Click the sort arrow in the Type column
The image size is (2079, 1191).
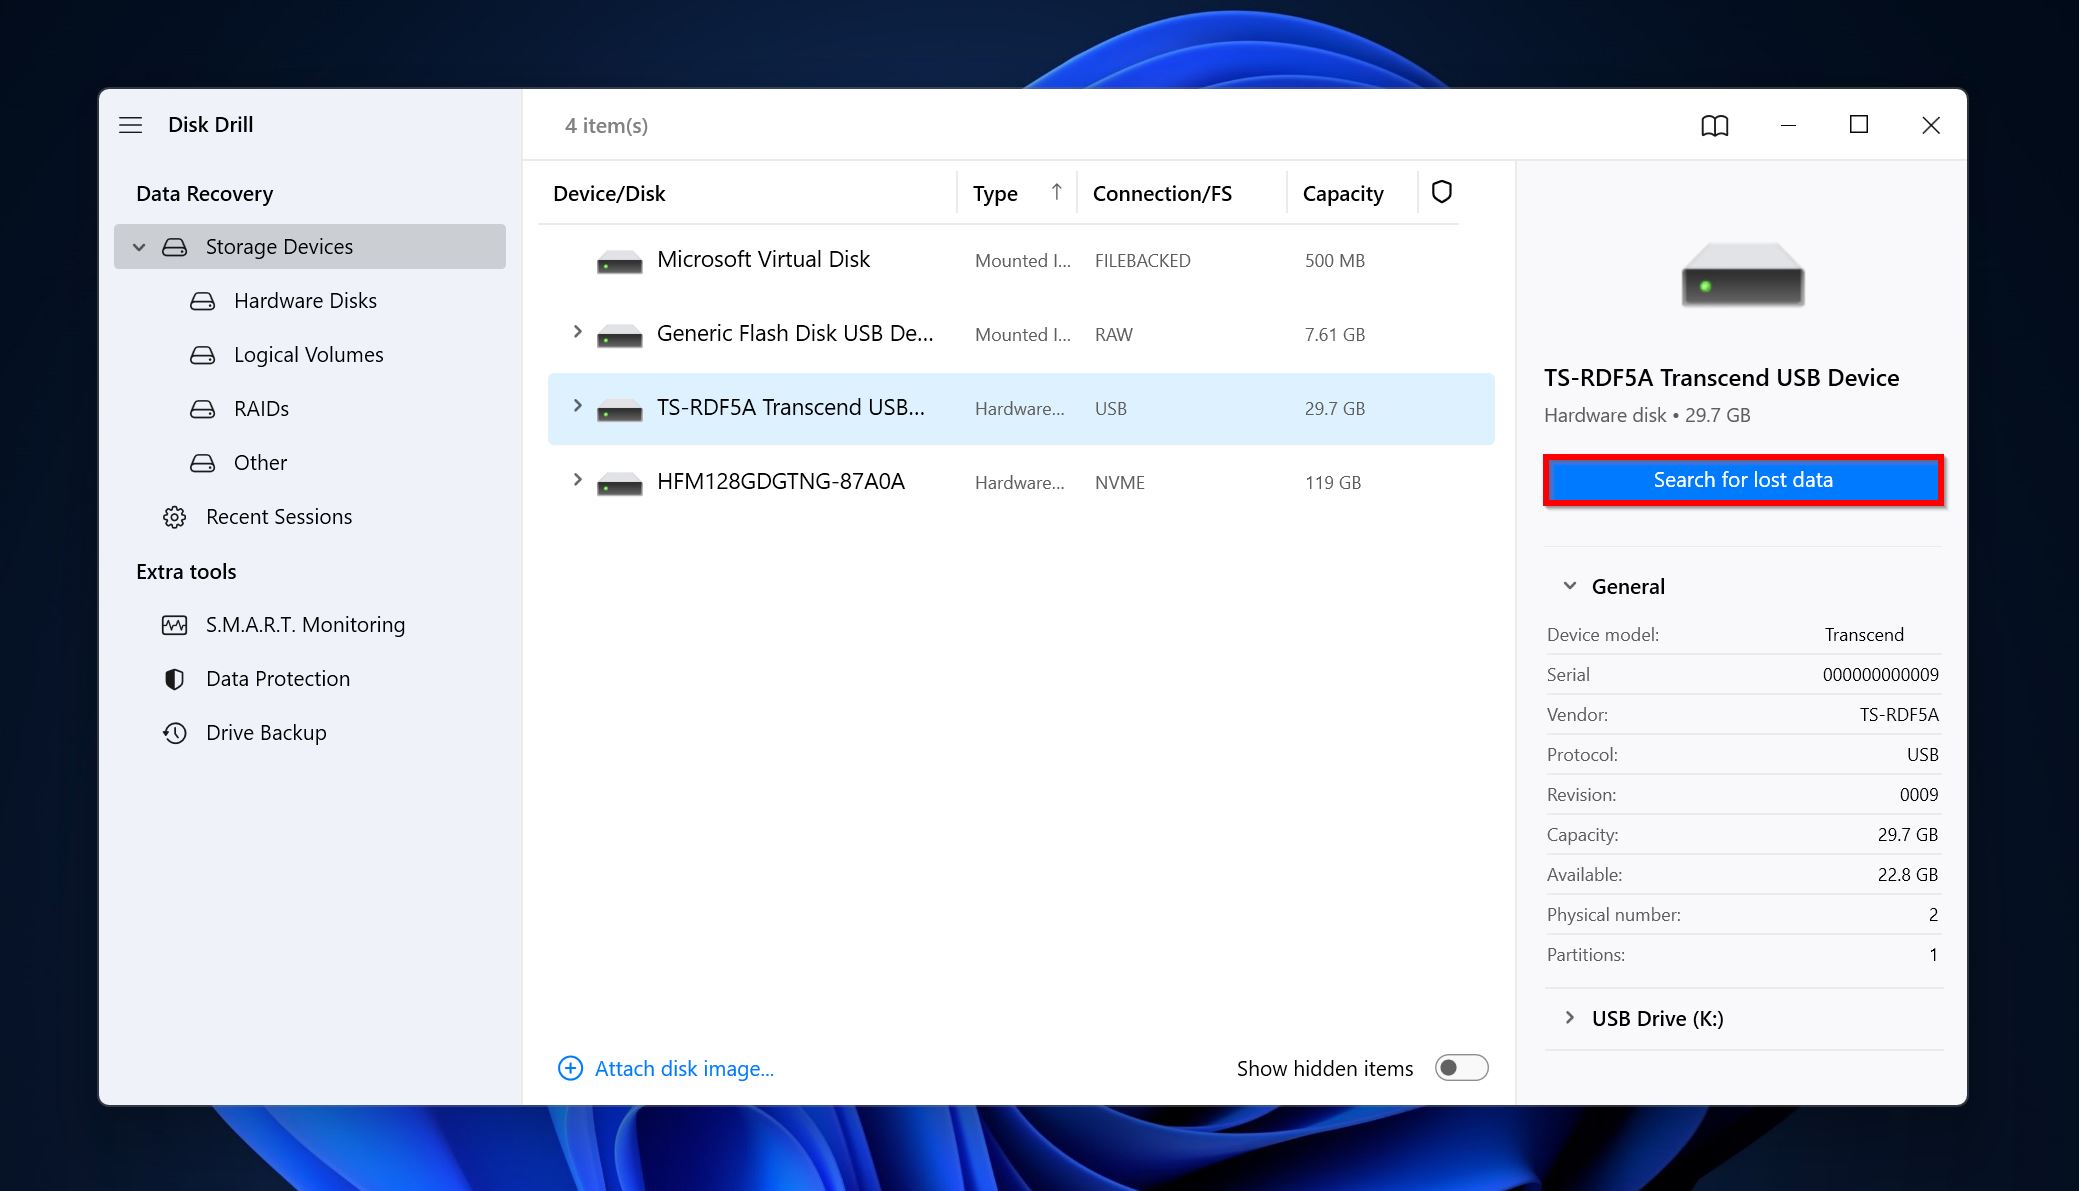1056,192
